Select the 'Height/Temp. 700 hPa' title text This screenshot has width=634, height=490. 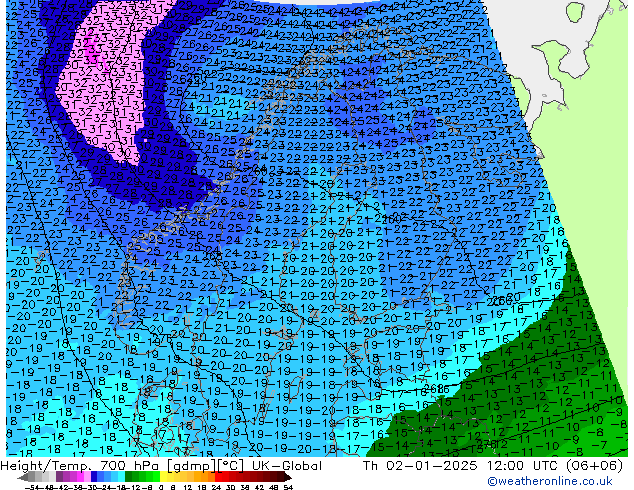(80, 466)
